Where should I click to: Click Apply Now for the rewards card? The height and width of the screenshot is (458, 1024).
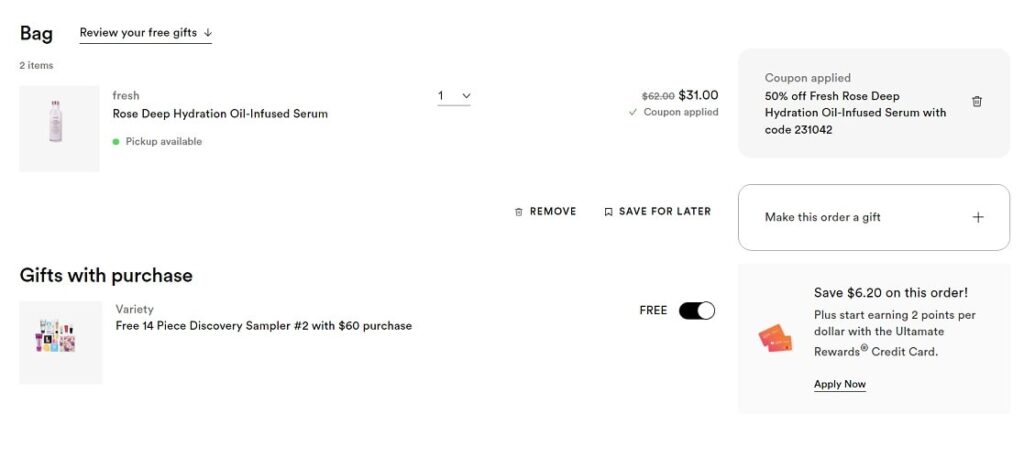click(x=840, y=385)
